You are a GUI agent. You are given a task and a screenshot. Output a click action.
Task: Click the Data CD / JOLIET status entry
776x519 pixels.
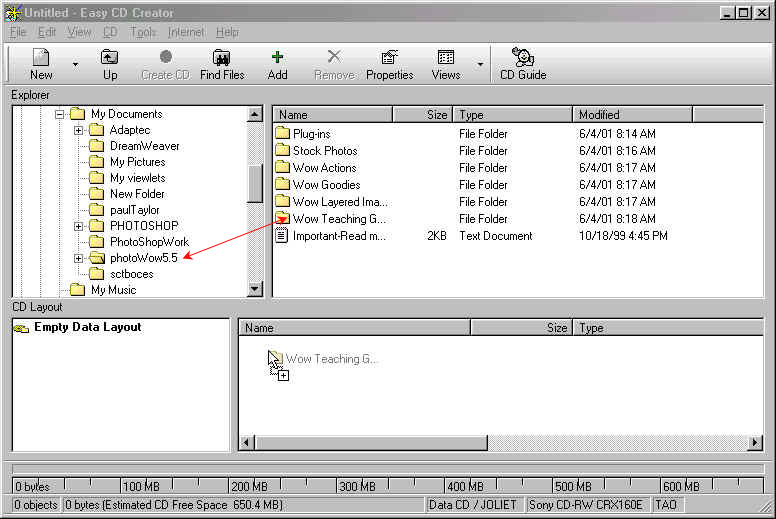coord(473,505)
